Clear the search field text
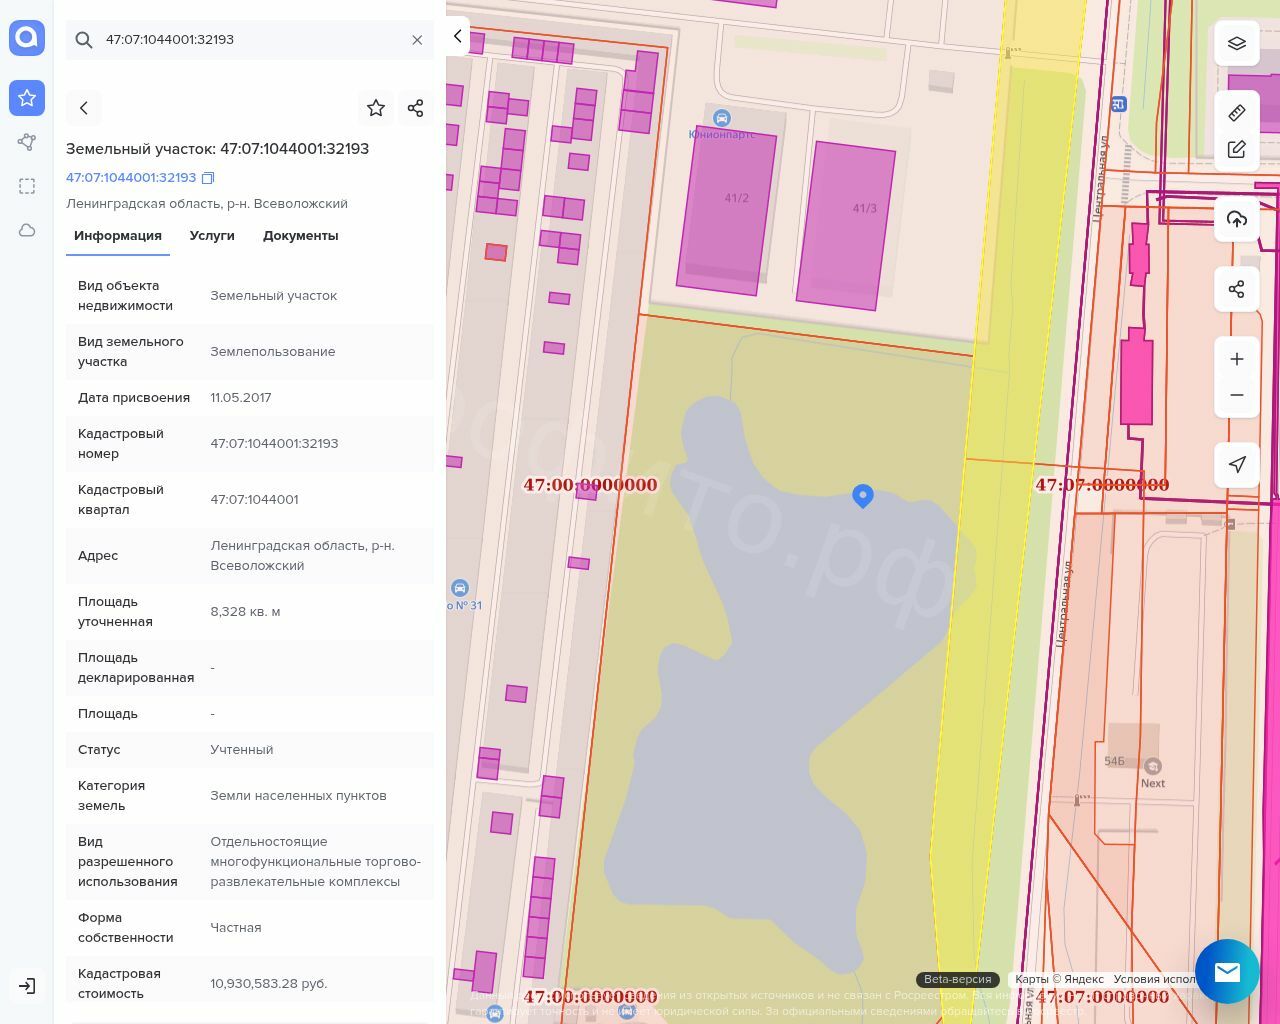1280x1024 pixels. [x=417, y=40]
